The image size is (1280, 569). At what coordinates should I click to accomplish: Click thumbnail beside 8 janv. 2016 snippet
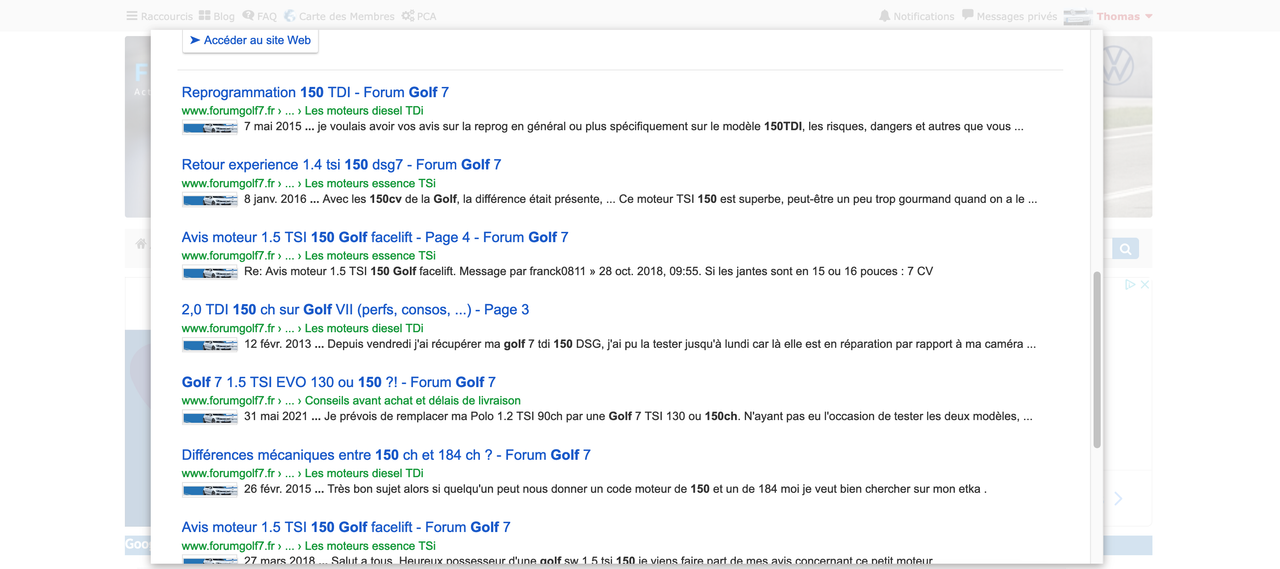[210, 200]
